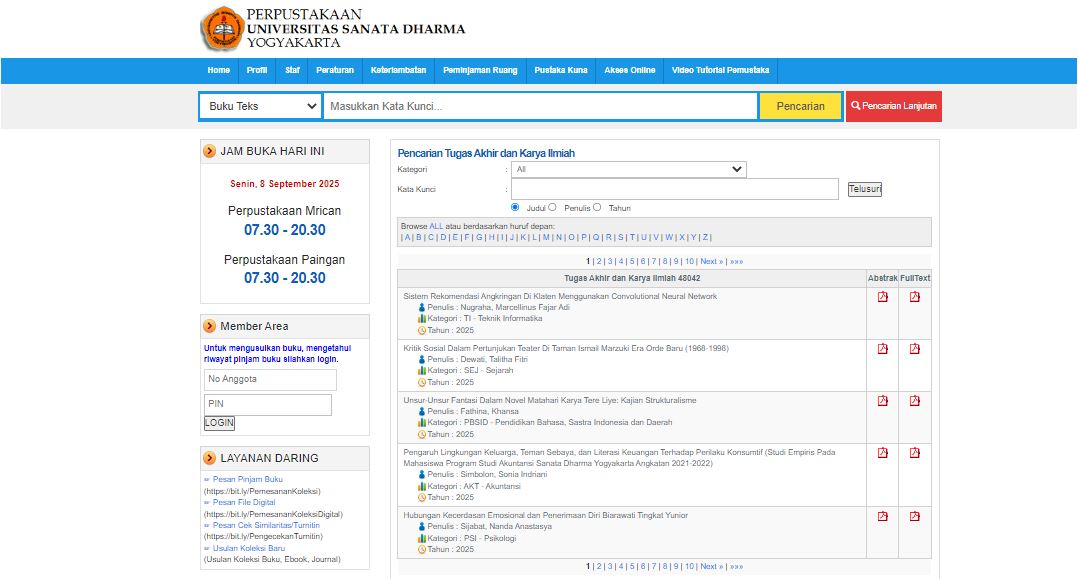Open full text PDF for Hubungan Kecerdasan Emosional

914,517
